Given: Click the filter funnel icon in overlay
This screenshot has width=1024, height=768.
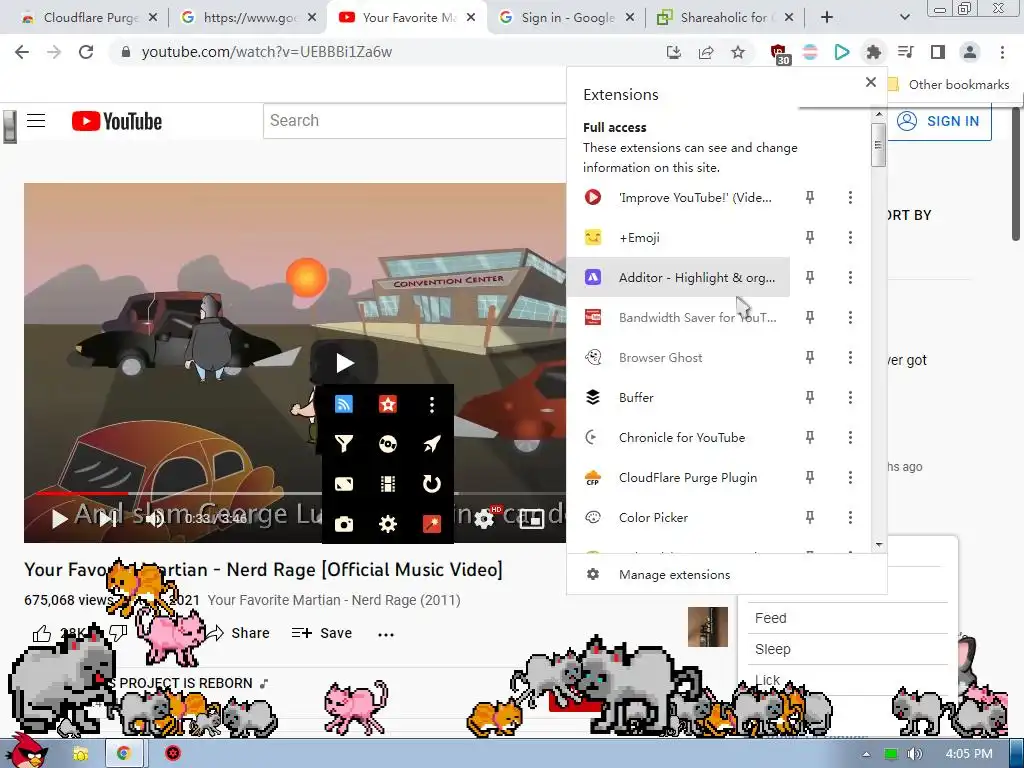Looking at the screenshot, I should coord(344,444).
